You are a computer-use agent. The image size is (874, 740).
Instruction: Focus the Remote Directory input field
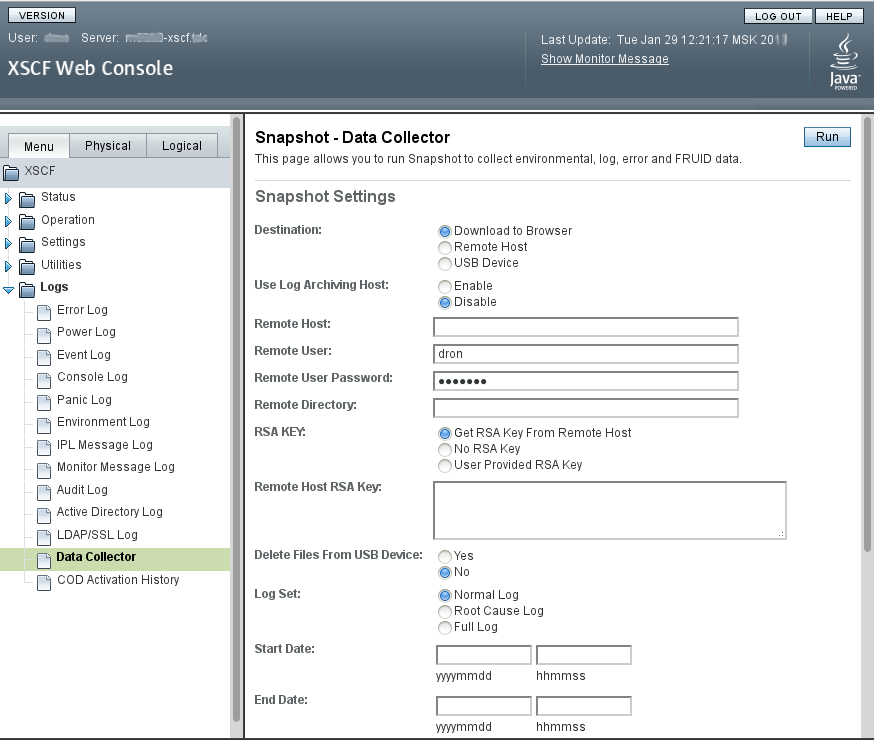pyautogui.click(x=585, y=408)
